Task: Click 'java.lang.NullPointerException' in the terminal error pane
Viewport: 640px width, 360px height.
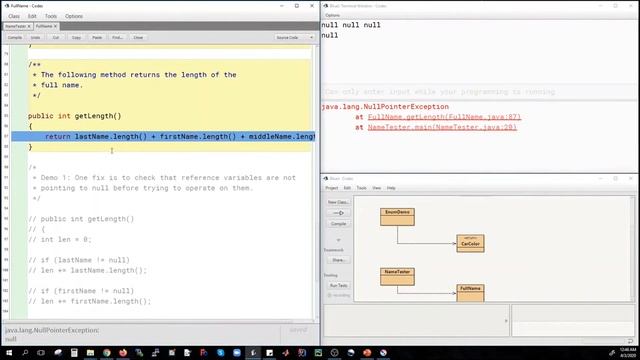Action: pos(385,107)
